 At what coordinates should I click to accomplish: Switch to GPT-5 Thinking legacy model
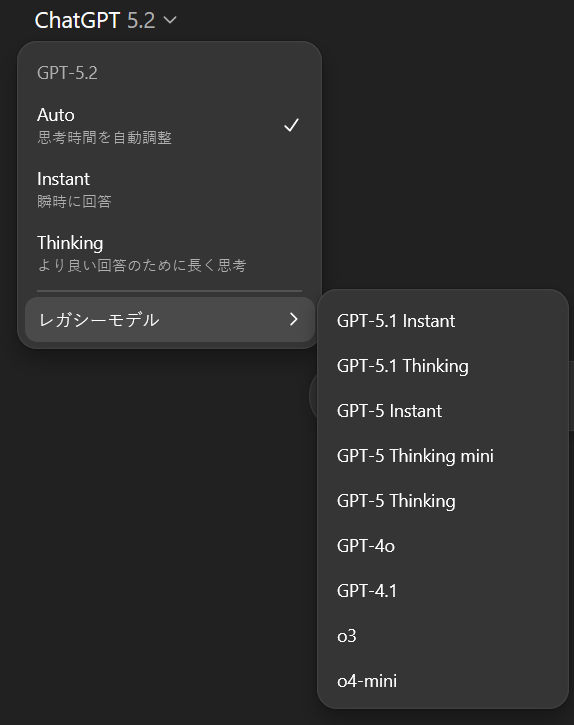443,501
